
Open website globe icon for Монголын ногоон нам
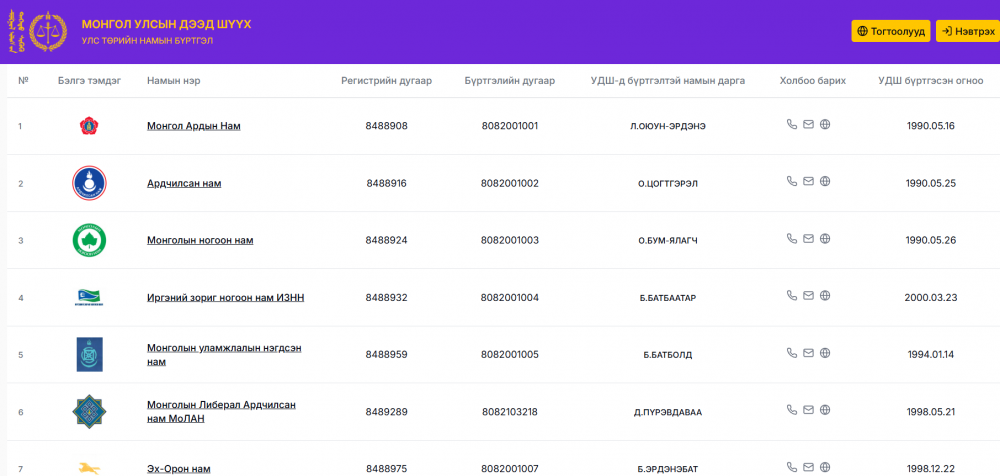point(825,239)
